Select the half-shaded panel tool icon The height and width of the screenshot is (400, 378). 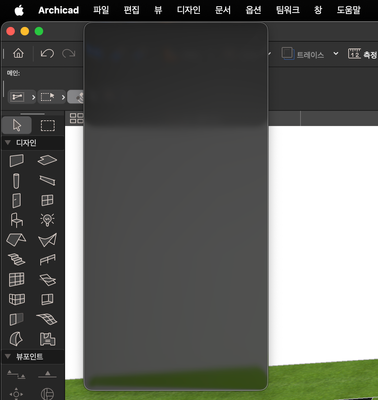click(x=17, y=319)
